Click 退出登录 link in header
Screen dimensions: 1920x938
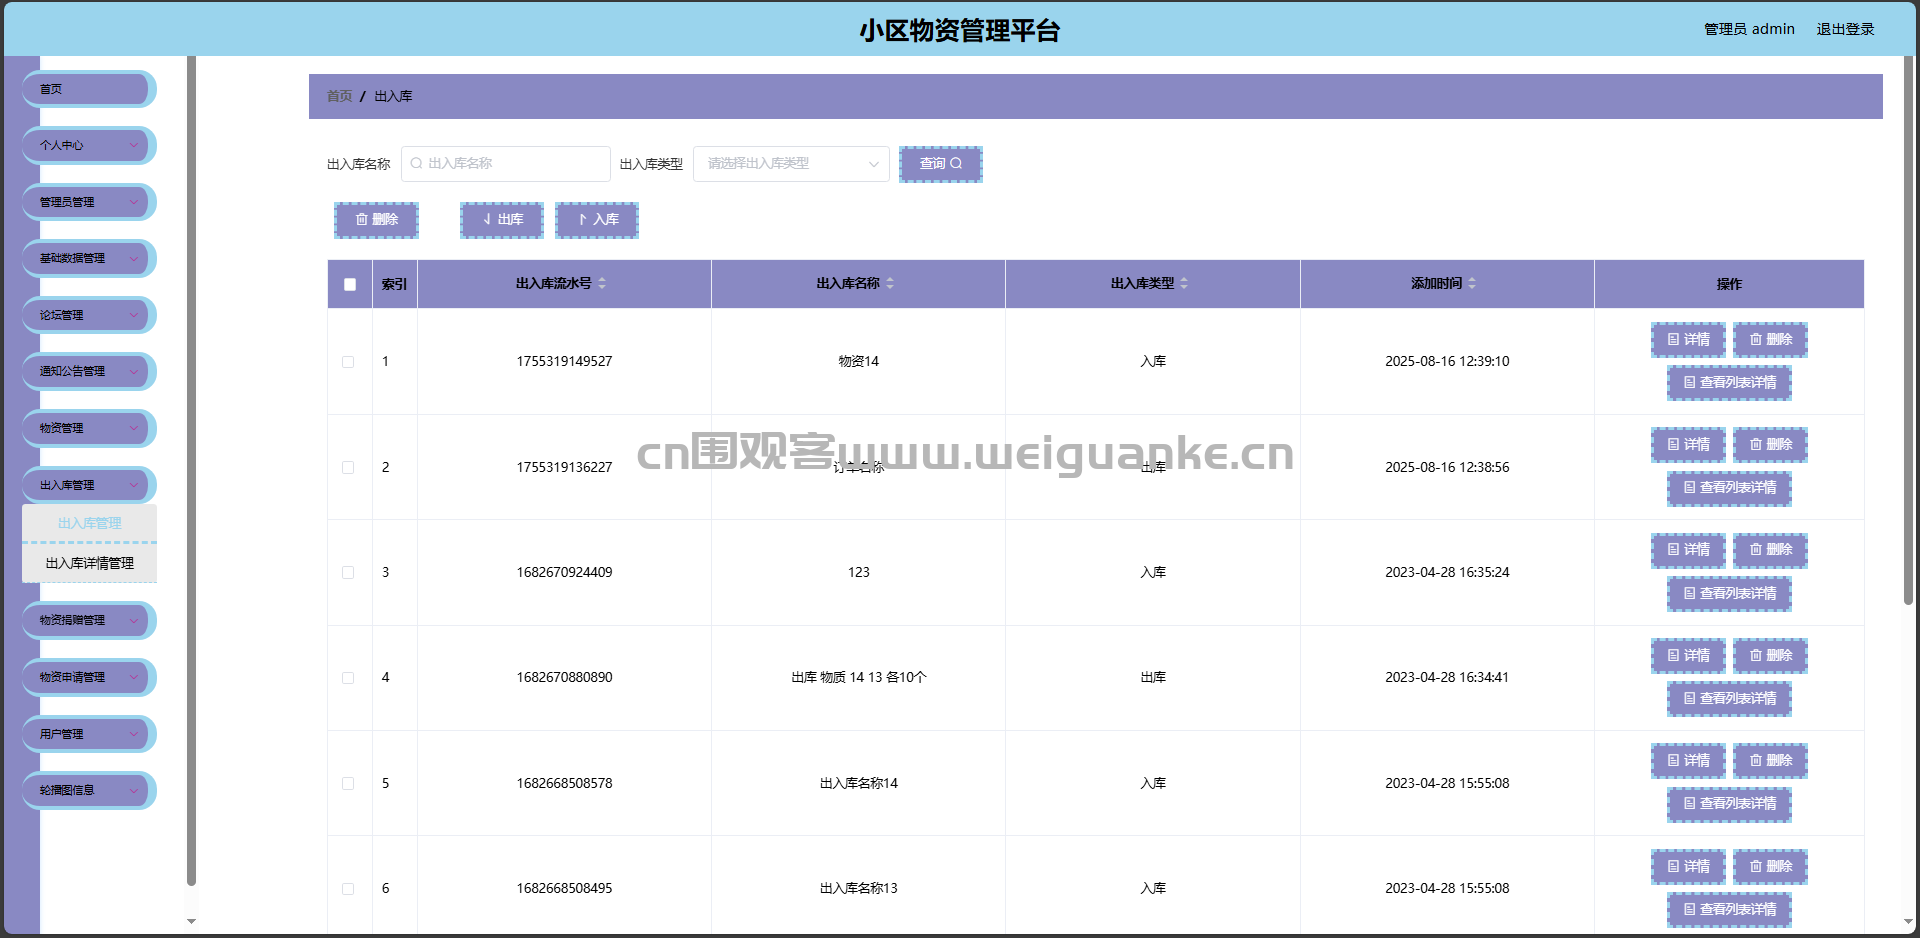(x=1845, y=29)
